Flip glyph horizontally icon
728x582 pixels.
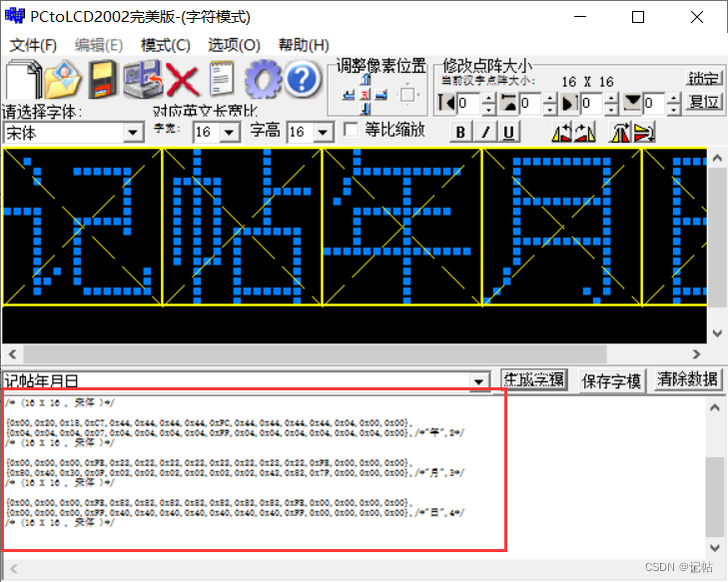pos(620,133)
